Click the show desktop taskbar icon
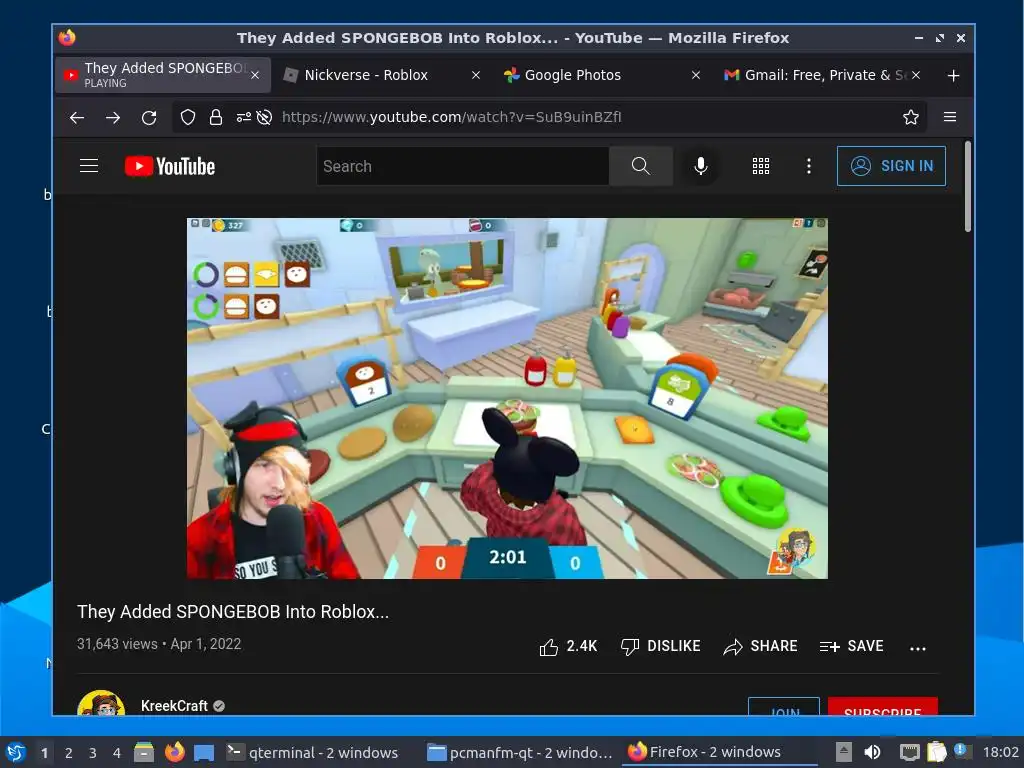Image resolution: width=1024 pixels, height=768 pixels. coord(204,752)
